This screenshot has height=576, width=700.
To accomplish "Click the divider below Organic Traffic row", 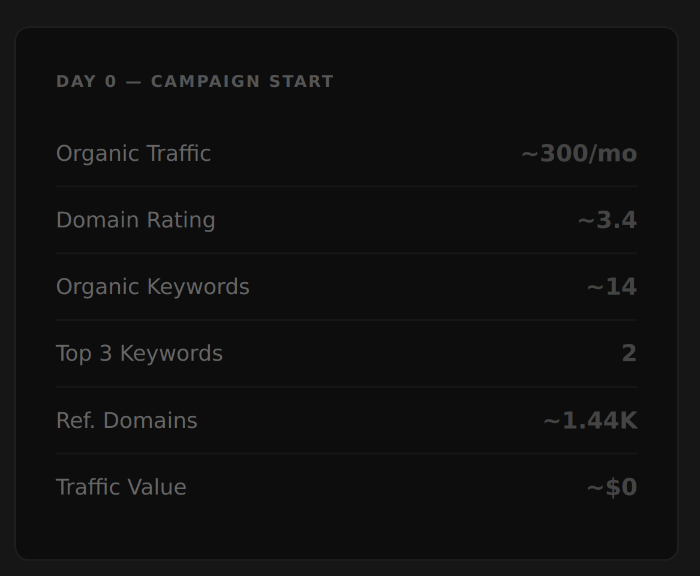I will (x=346, y=186).
